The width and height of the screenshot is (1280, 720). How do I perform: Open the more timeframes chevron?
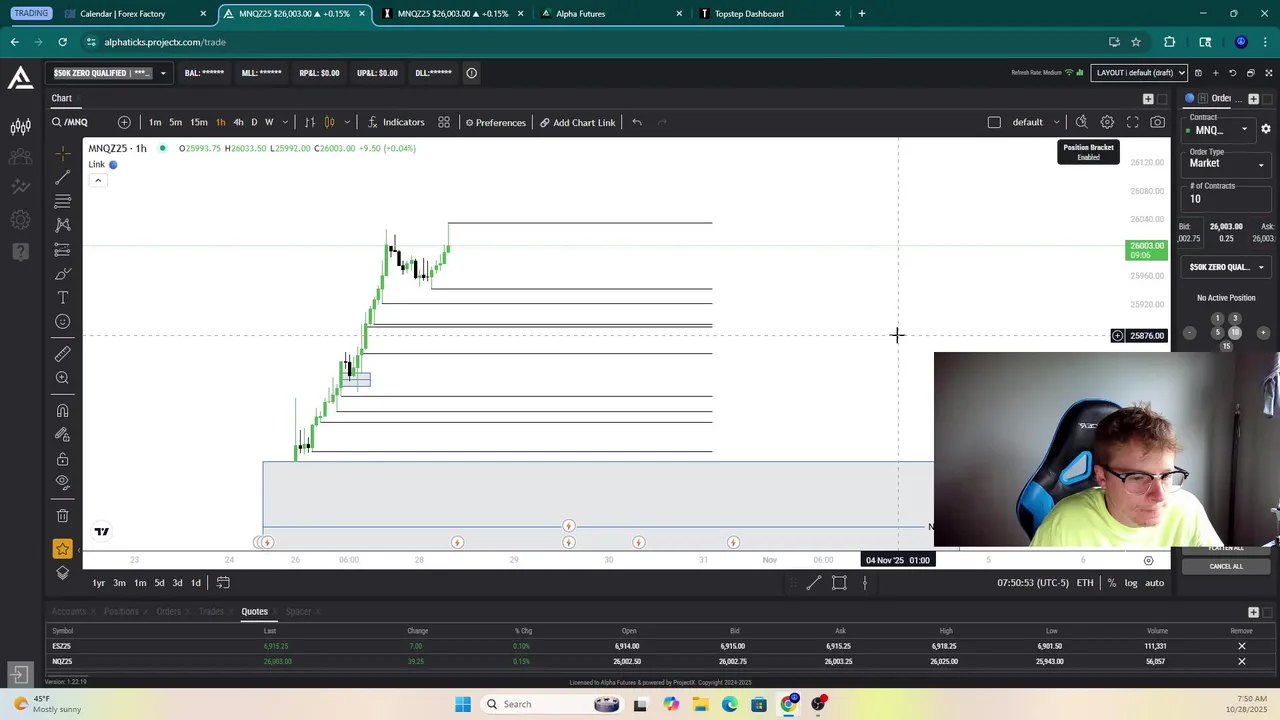coord(285,122)
